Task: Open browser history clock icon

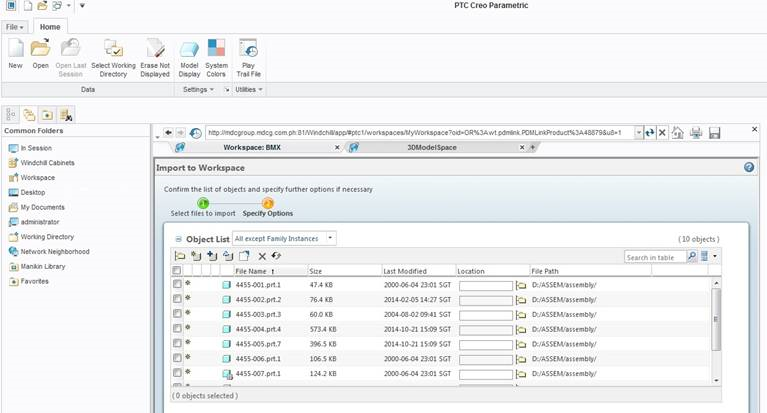Action: pos(195,133)
